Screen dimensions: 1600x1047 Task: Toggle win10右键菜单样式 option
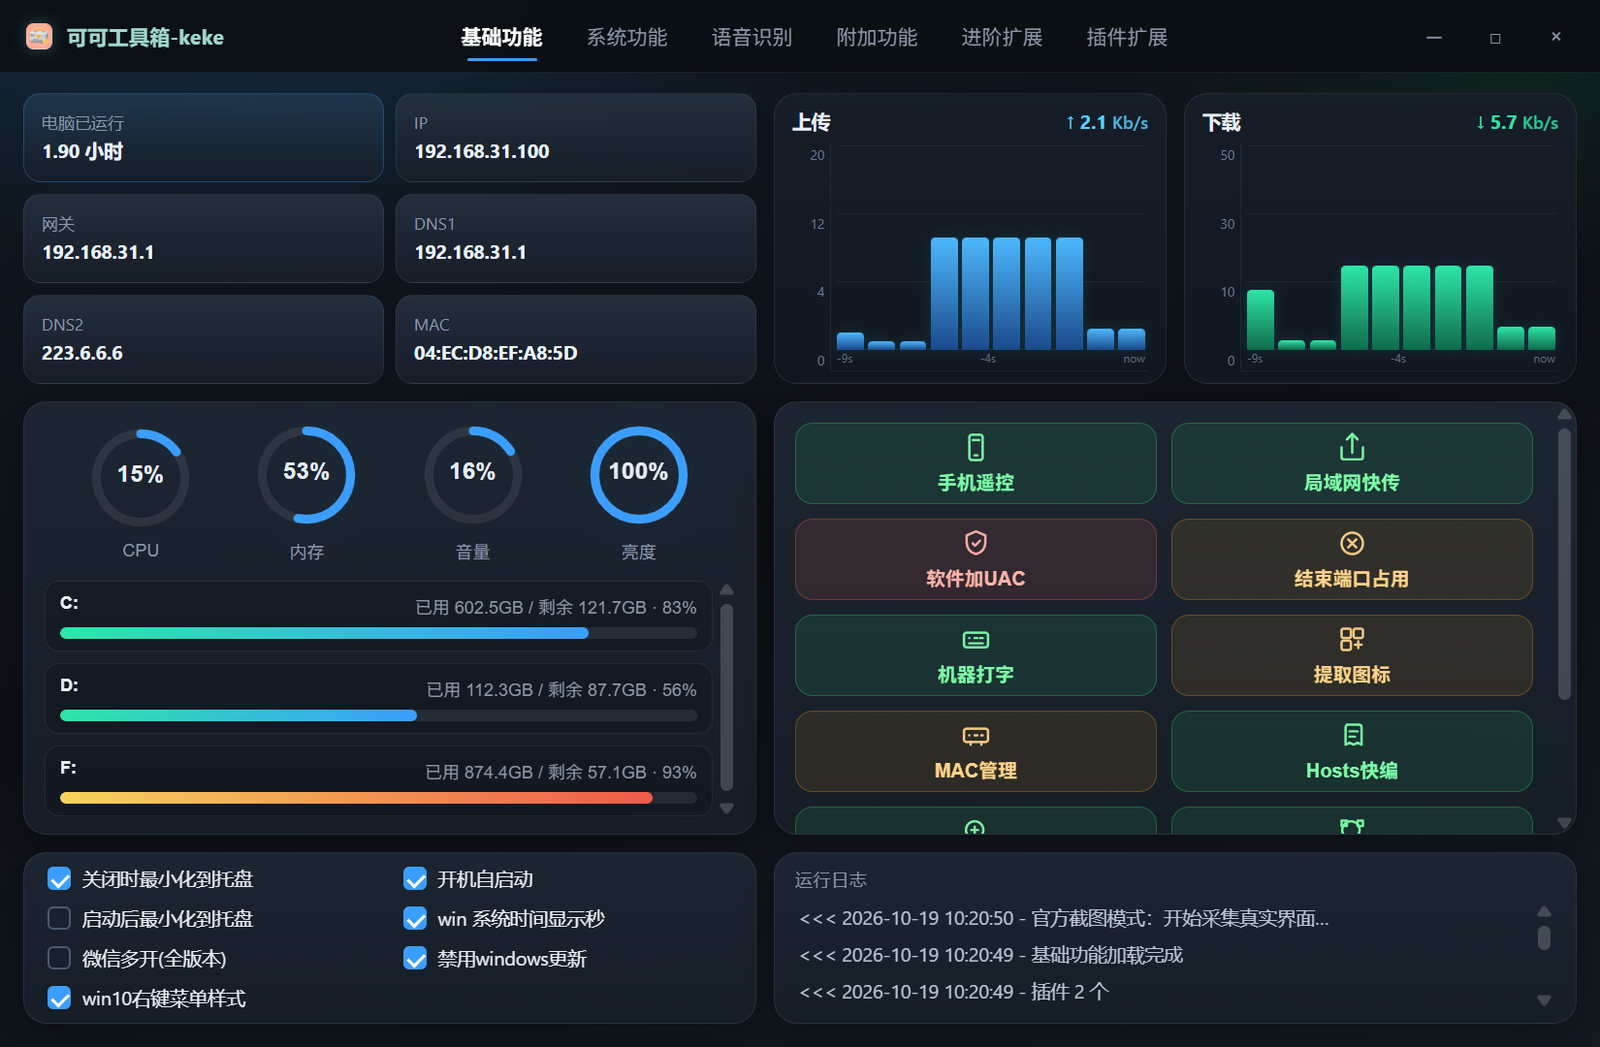60,999
